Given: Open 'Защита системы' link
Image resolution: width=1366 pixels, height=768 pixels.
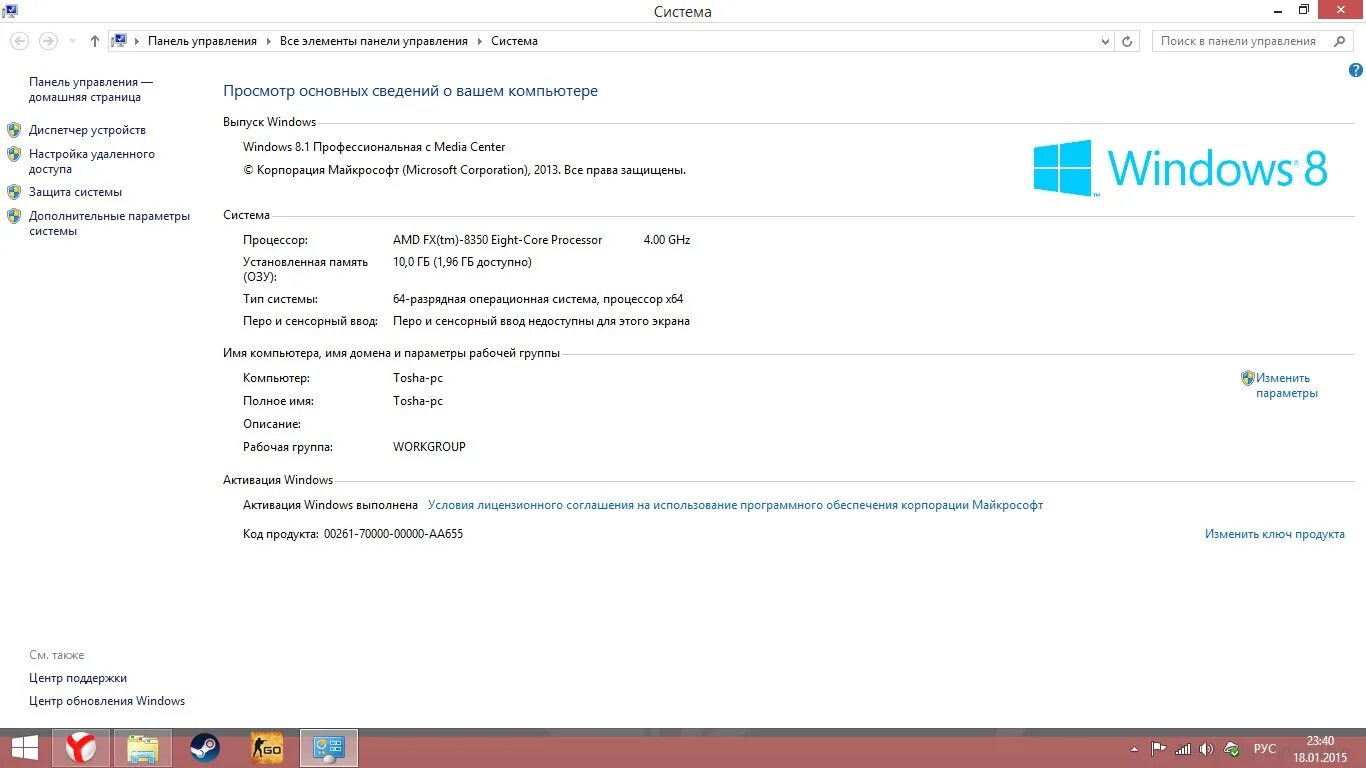Looking at the screenshot, I should (75, 192).
